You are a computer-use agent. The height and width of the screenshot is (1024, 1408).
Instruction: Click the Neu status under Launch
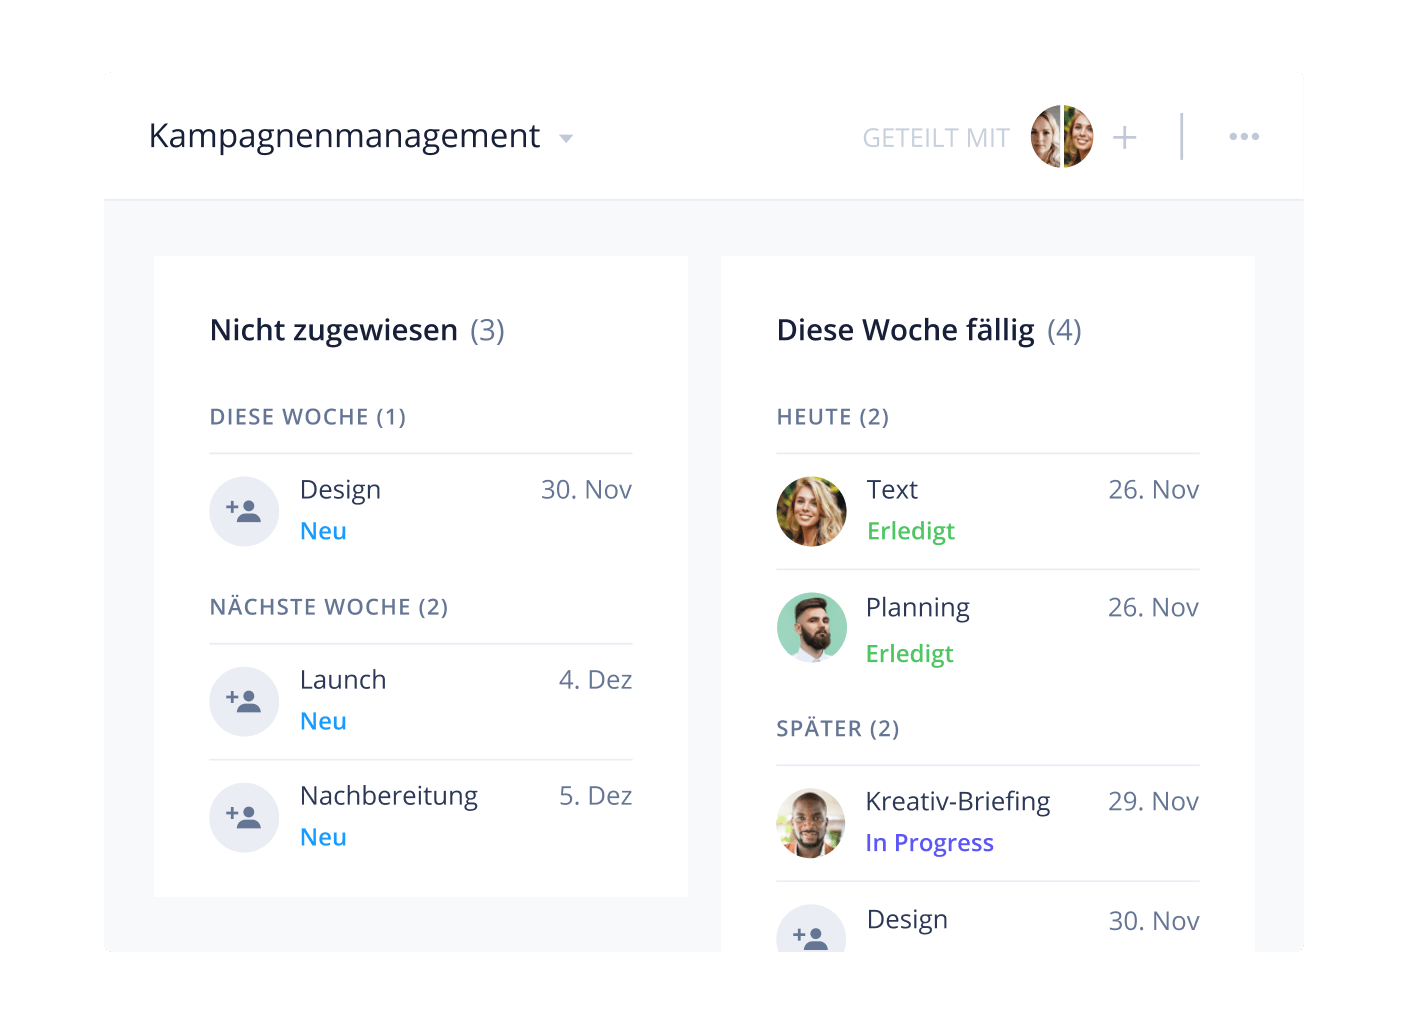(323, 721)
